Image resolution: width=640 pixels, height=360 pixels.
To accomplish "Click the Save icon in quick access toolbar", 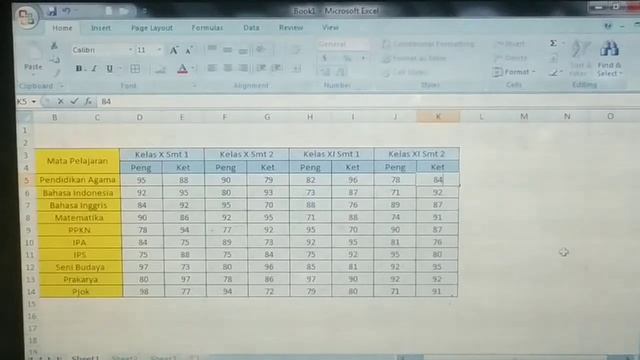I will click(52, 11).
